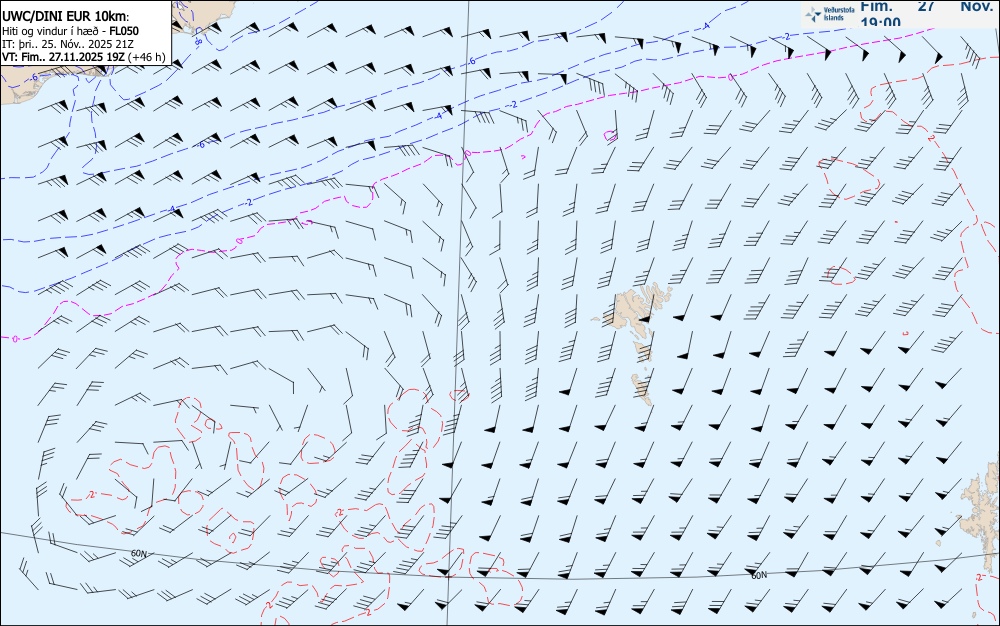Click the "60N" label west of the meridian line

tap(138, 553)
